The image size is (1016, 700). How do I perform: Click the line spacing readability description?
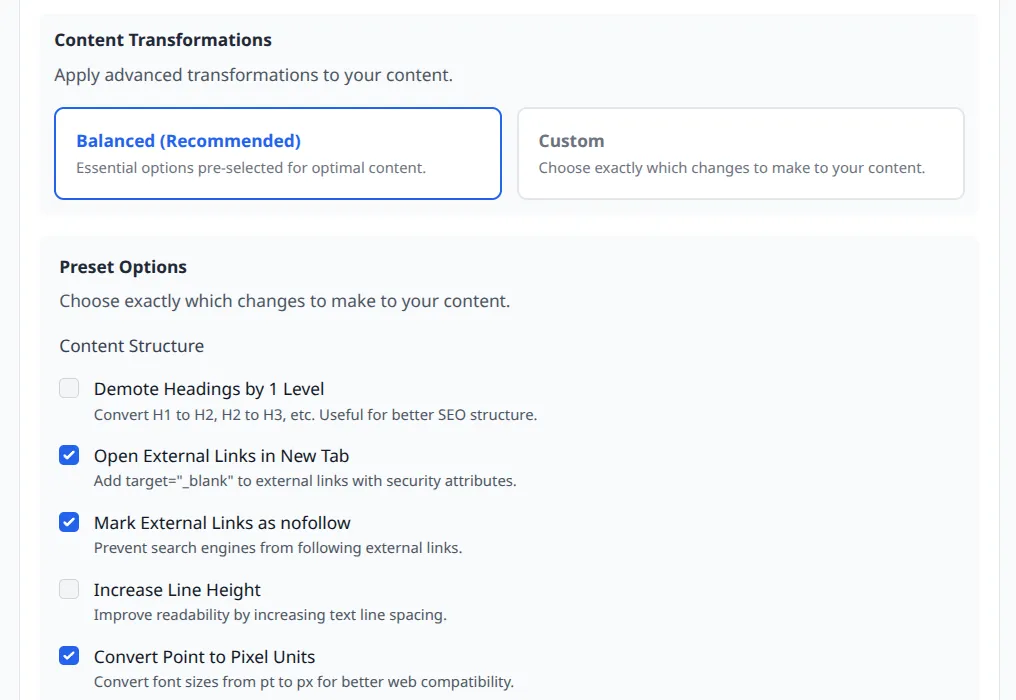click(x=268, y=615)
